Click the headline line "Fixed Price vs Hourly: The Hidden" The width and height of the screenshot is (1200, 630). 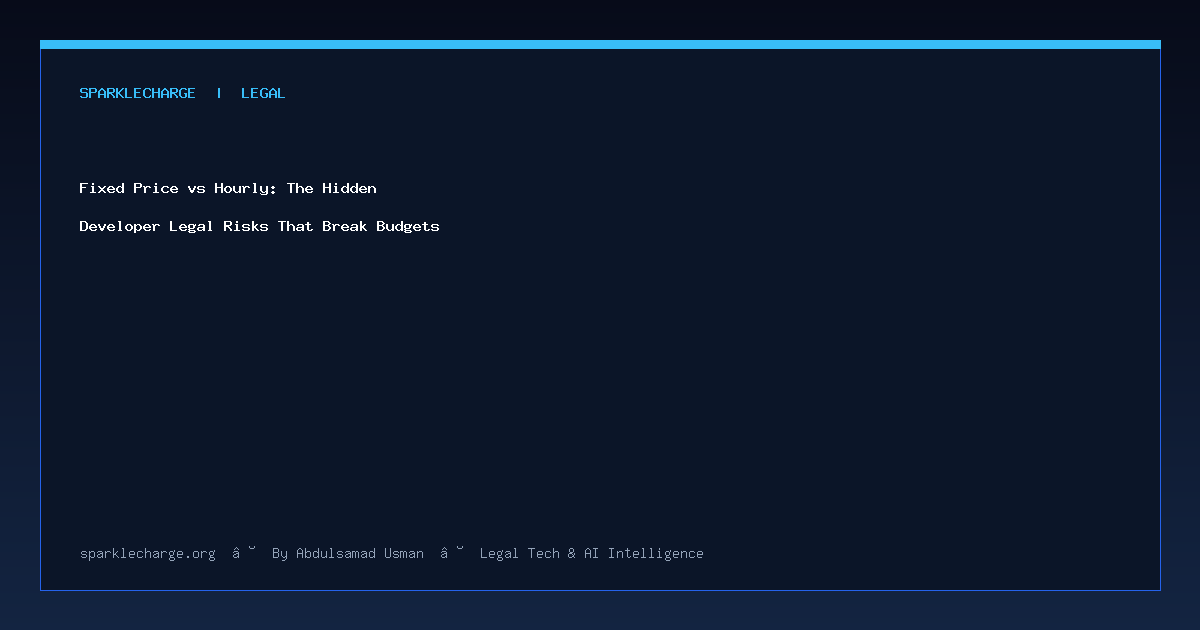[x=228, y=188]
